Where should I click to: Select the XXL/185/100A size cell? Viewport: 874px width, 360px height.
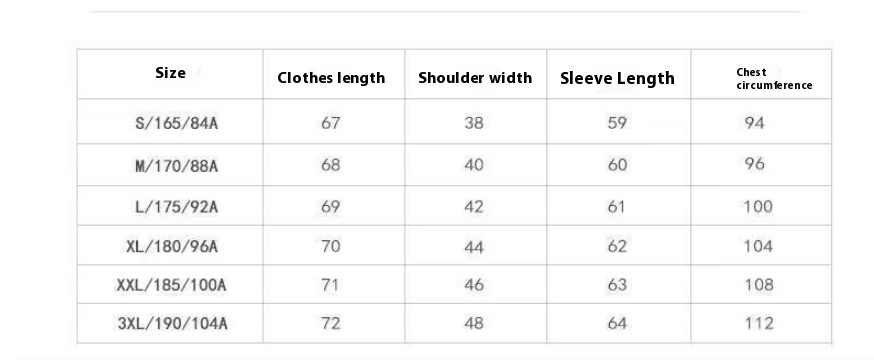click(x=172, y=285)
